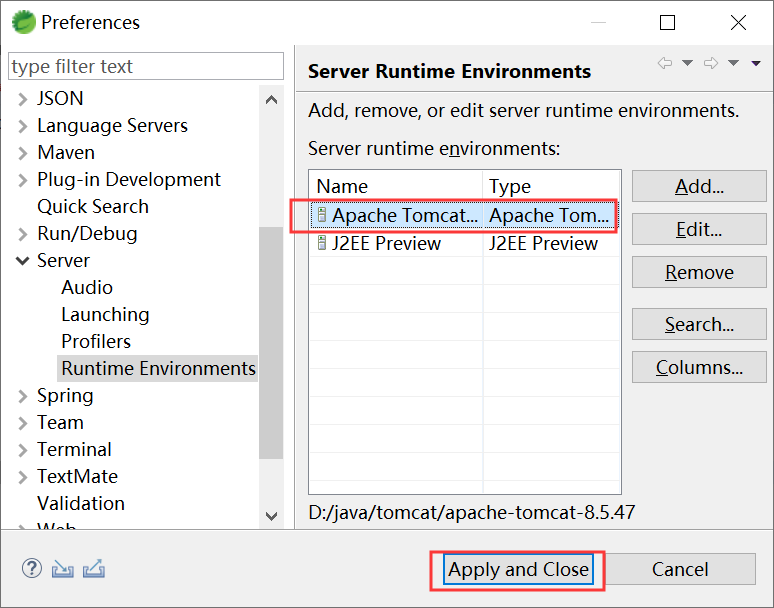Click the export preferences icon
Image resolution: width=774 pixels, height=608 pixels.
(94, 569)
